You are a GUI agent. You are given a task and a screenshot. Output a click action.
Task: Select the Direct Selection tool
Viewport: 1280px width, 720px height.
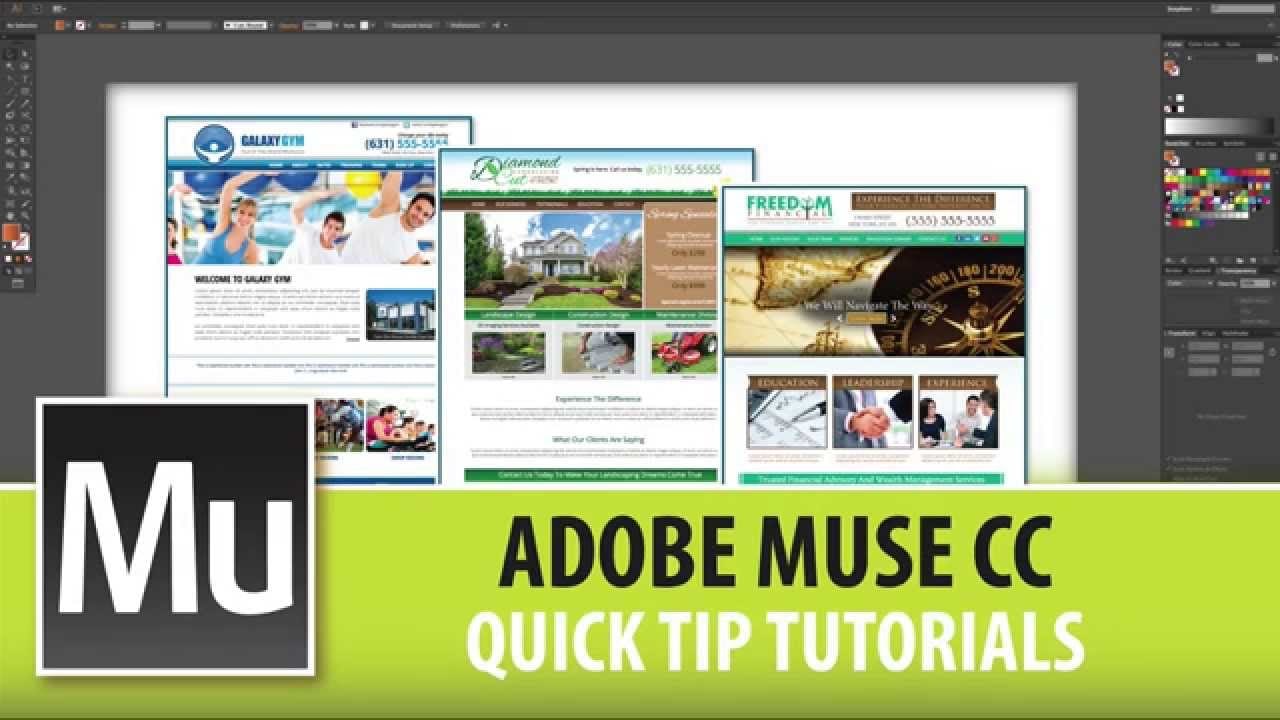coord(24,53)
